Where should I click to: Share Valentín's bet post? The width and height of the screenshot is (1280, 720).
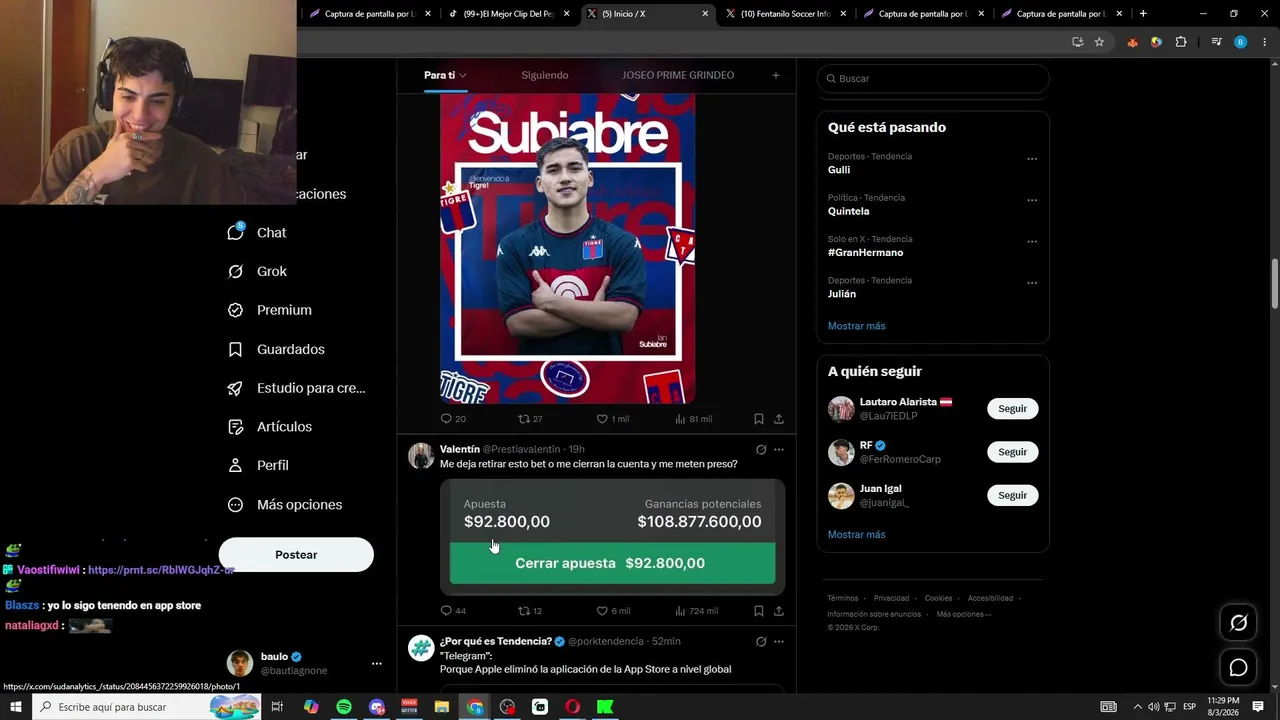pyautogui.click(x=779, y=611)
